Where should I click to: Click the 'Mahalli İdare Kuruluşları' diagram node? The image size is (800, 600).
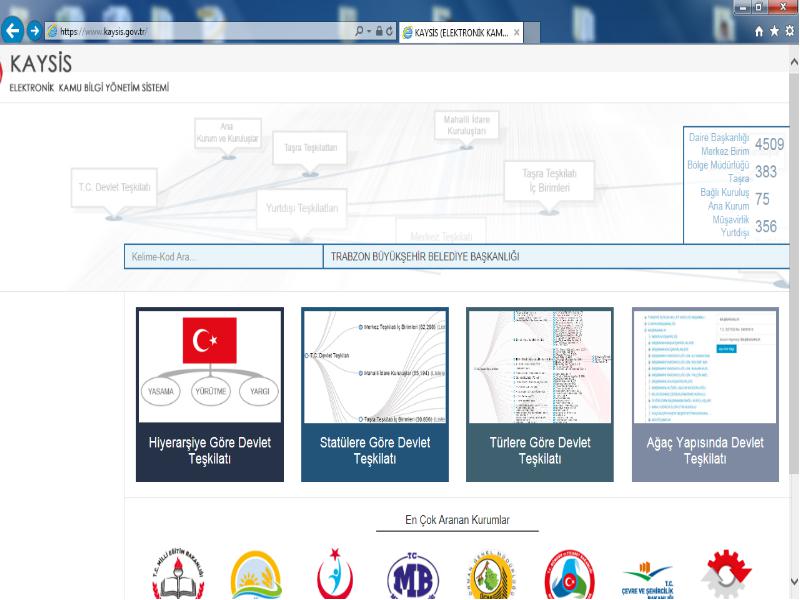(x=466, y=126)
